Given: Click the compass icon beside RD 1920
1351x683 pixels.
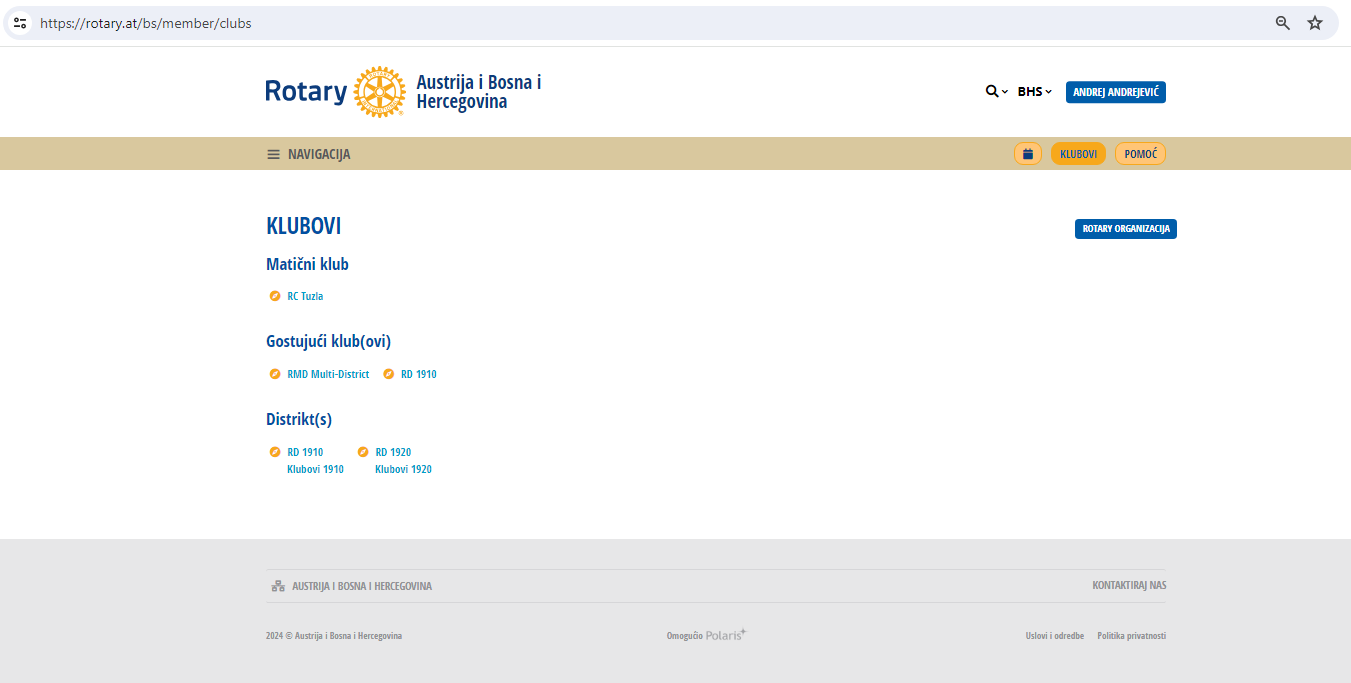Looking at the screenshot, I should [x=363, y=452].
